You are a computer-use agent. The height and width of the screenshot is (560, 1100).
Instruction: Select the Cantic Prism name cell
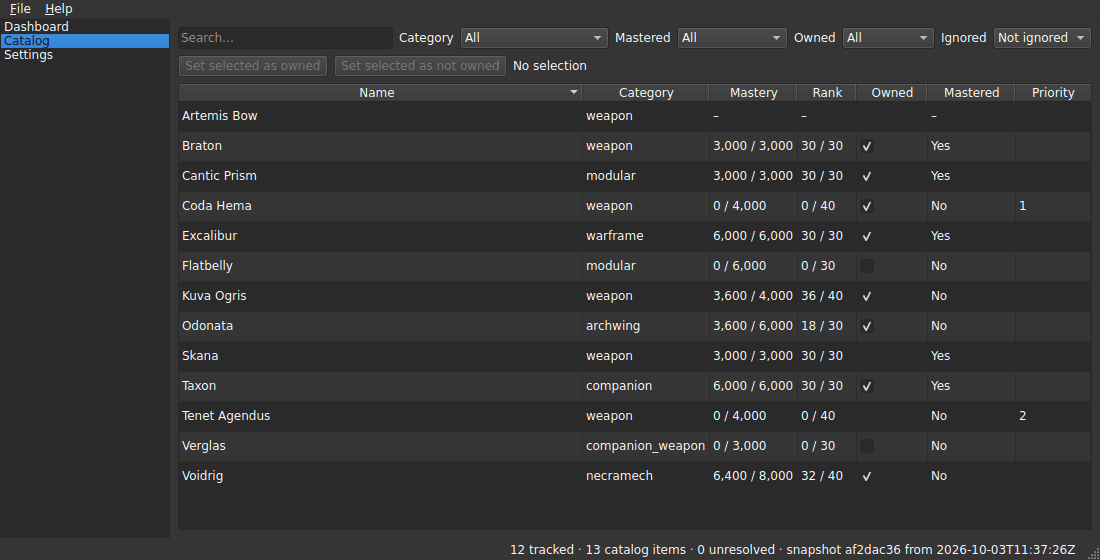[380, 176]
